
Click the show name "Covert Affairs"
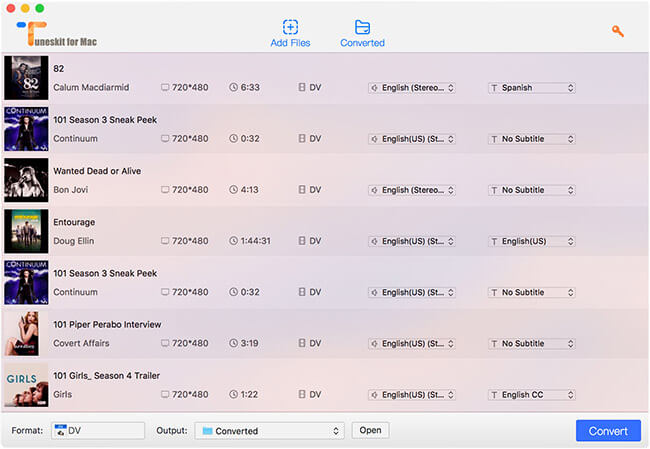81,343
